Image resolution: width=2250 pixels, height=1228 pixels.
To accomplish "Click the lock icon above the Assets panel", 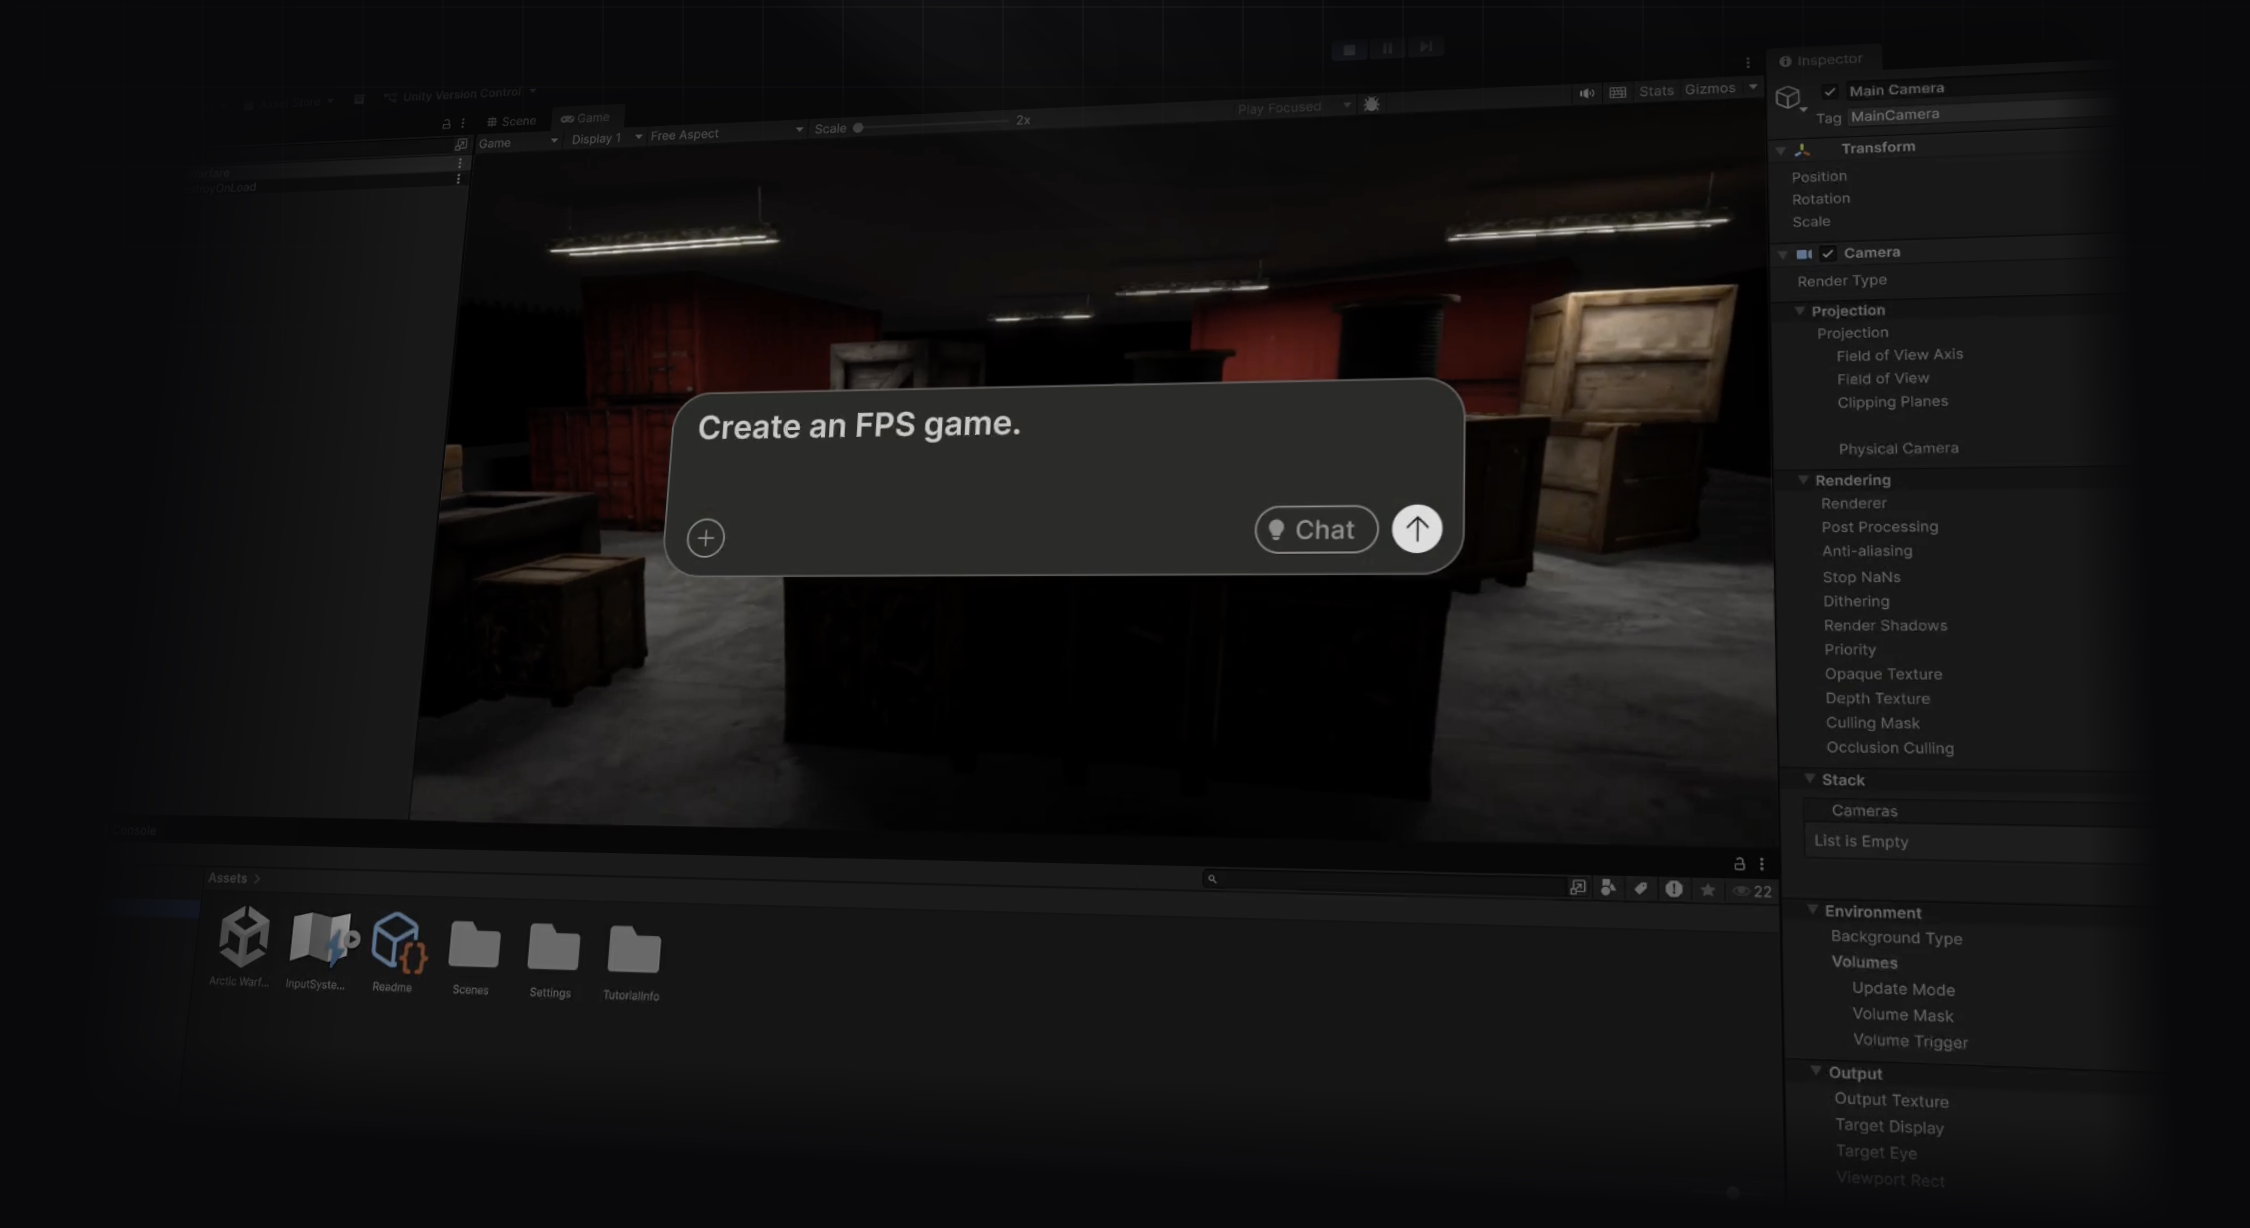I will click(x=1739, y=864).
